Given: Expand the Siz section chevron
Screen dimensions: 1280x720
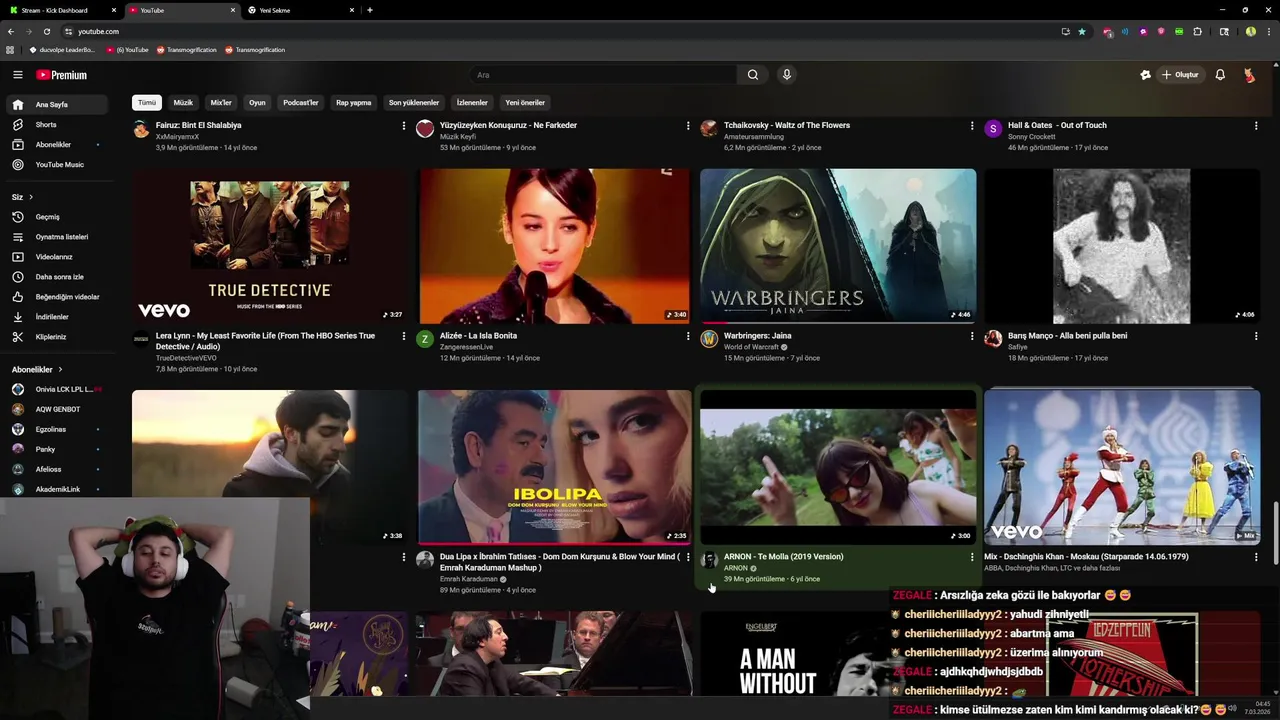Looking at the screenshot, I should click(x=31, y=197).
